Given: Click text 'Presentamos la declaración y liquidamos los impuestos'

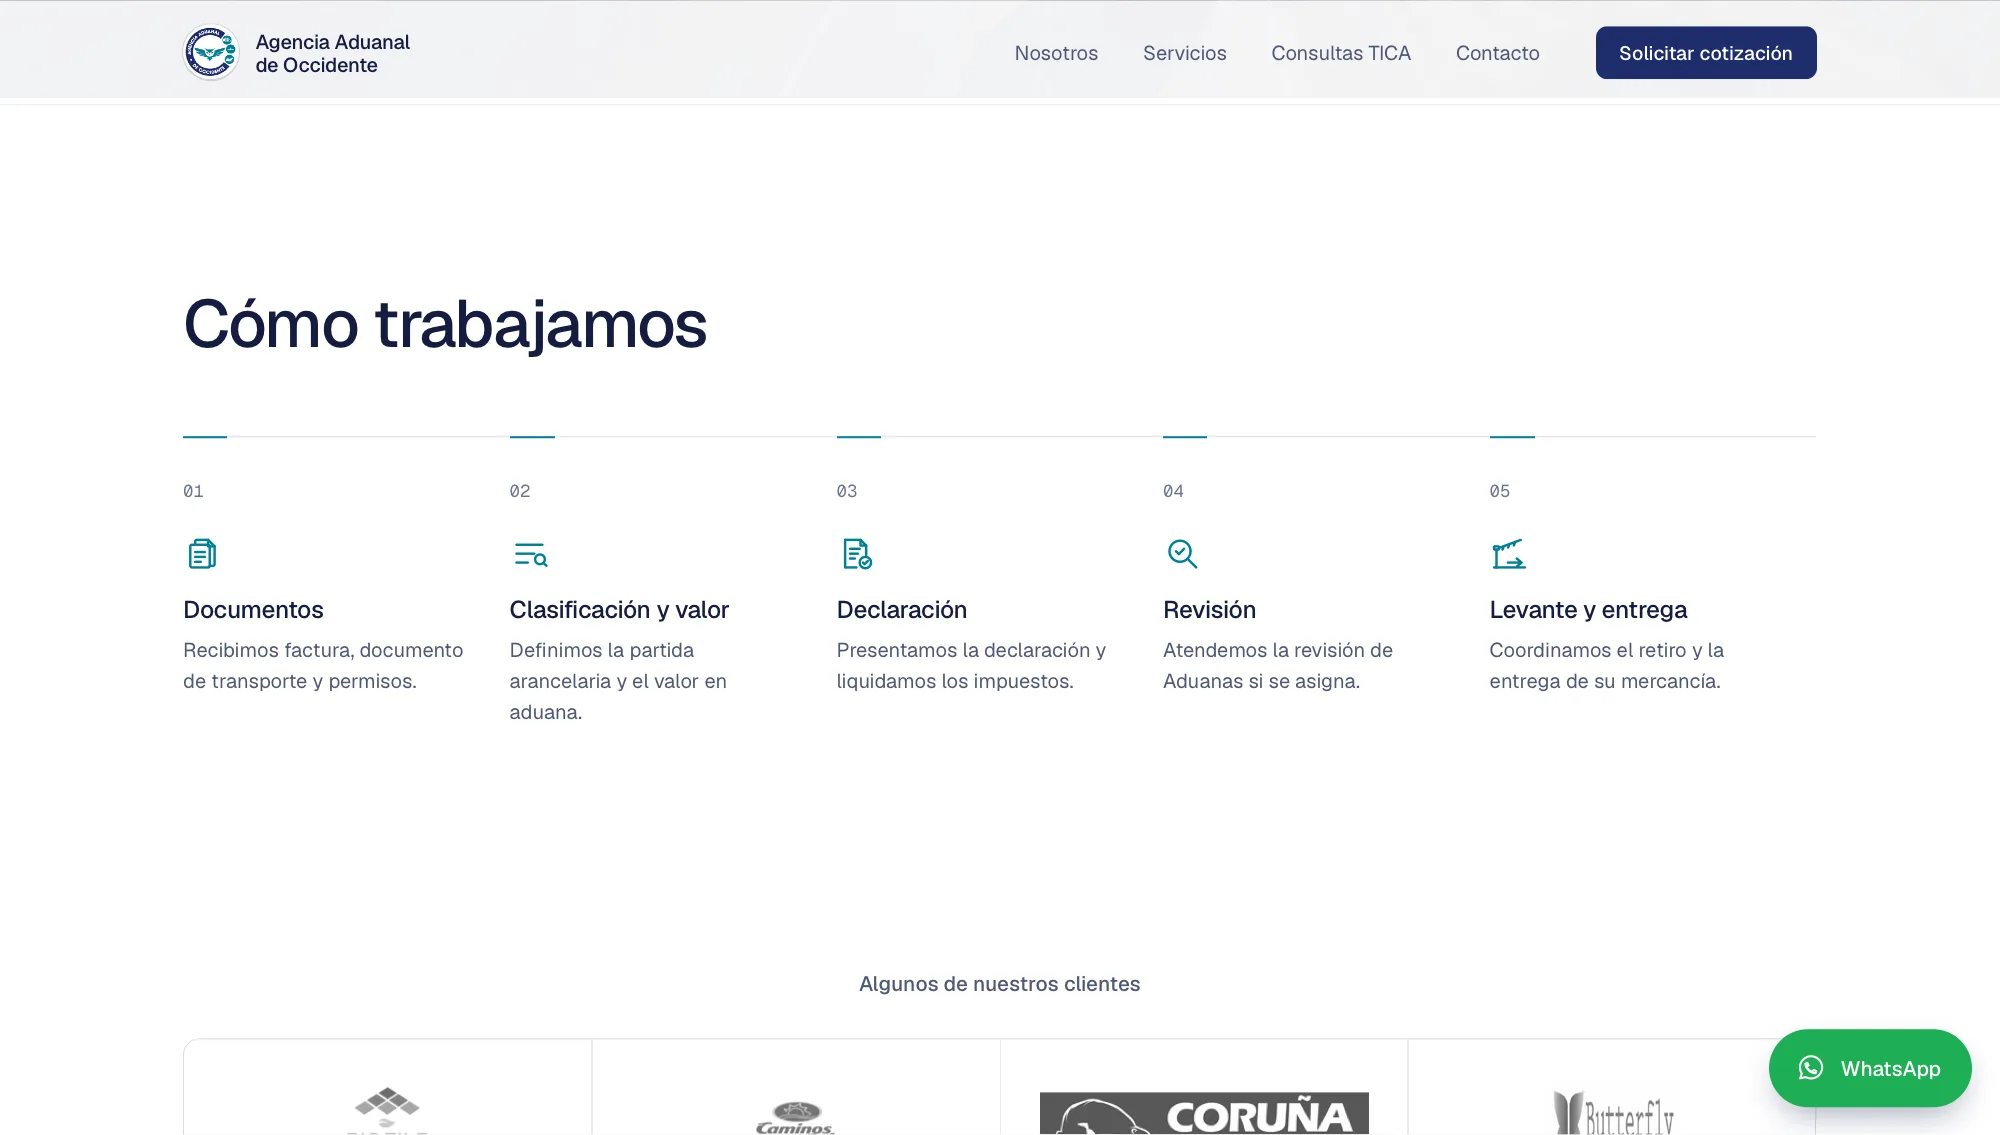Looking at the screenshot, I should tap(971, 666).
